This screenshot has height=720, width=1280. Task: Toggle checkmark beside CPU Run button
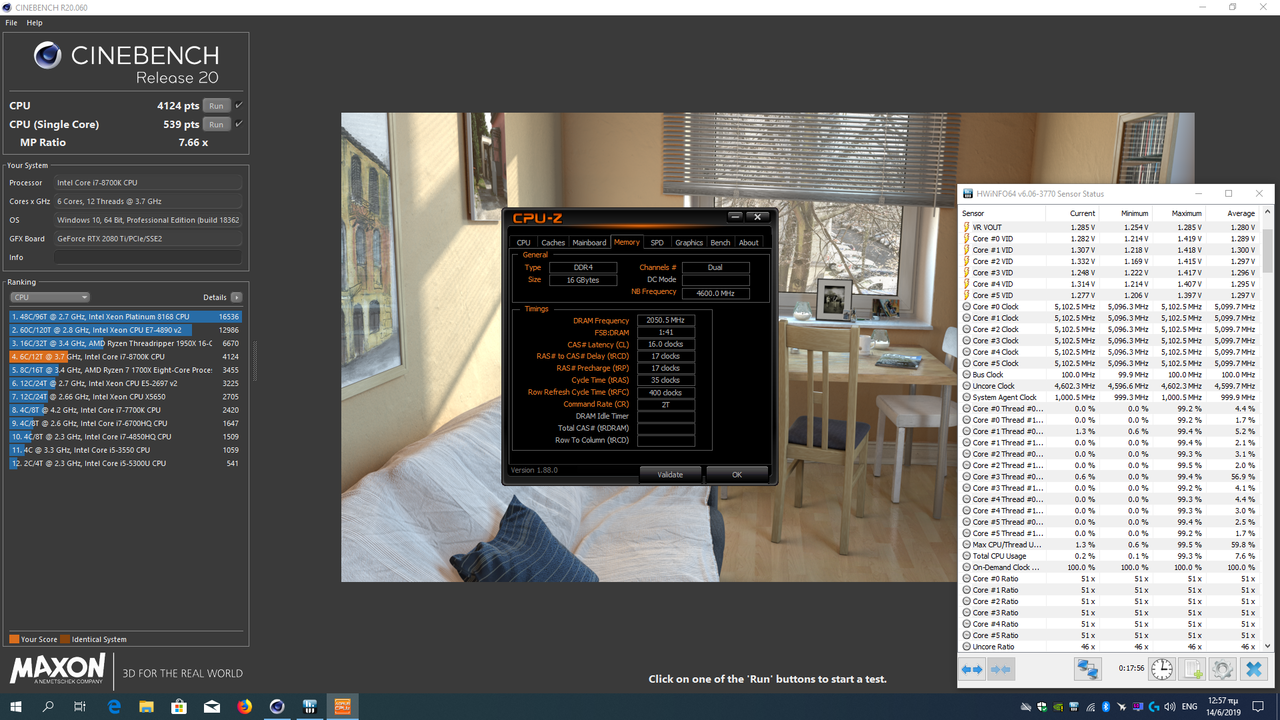coord(239,105)
